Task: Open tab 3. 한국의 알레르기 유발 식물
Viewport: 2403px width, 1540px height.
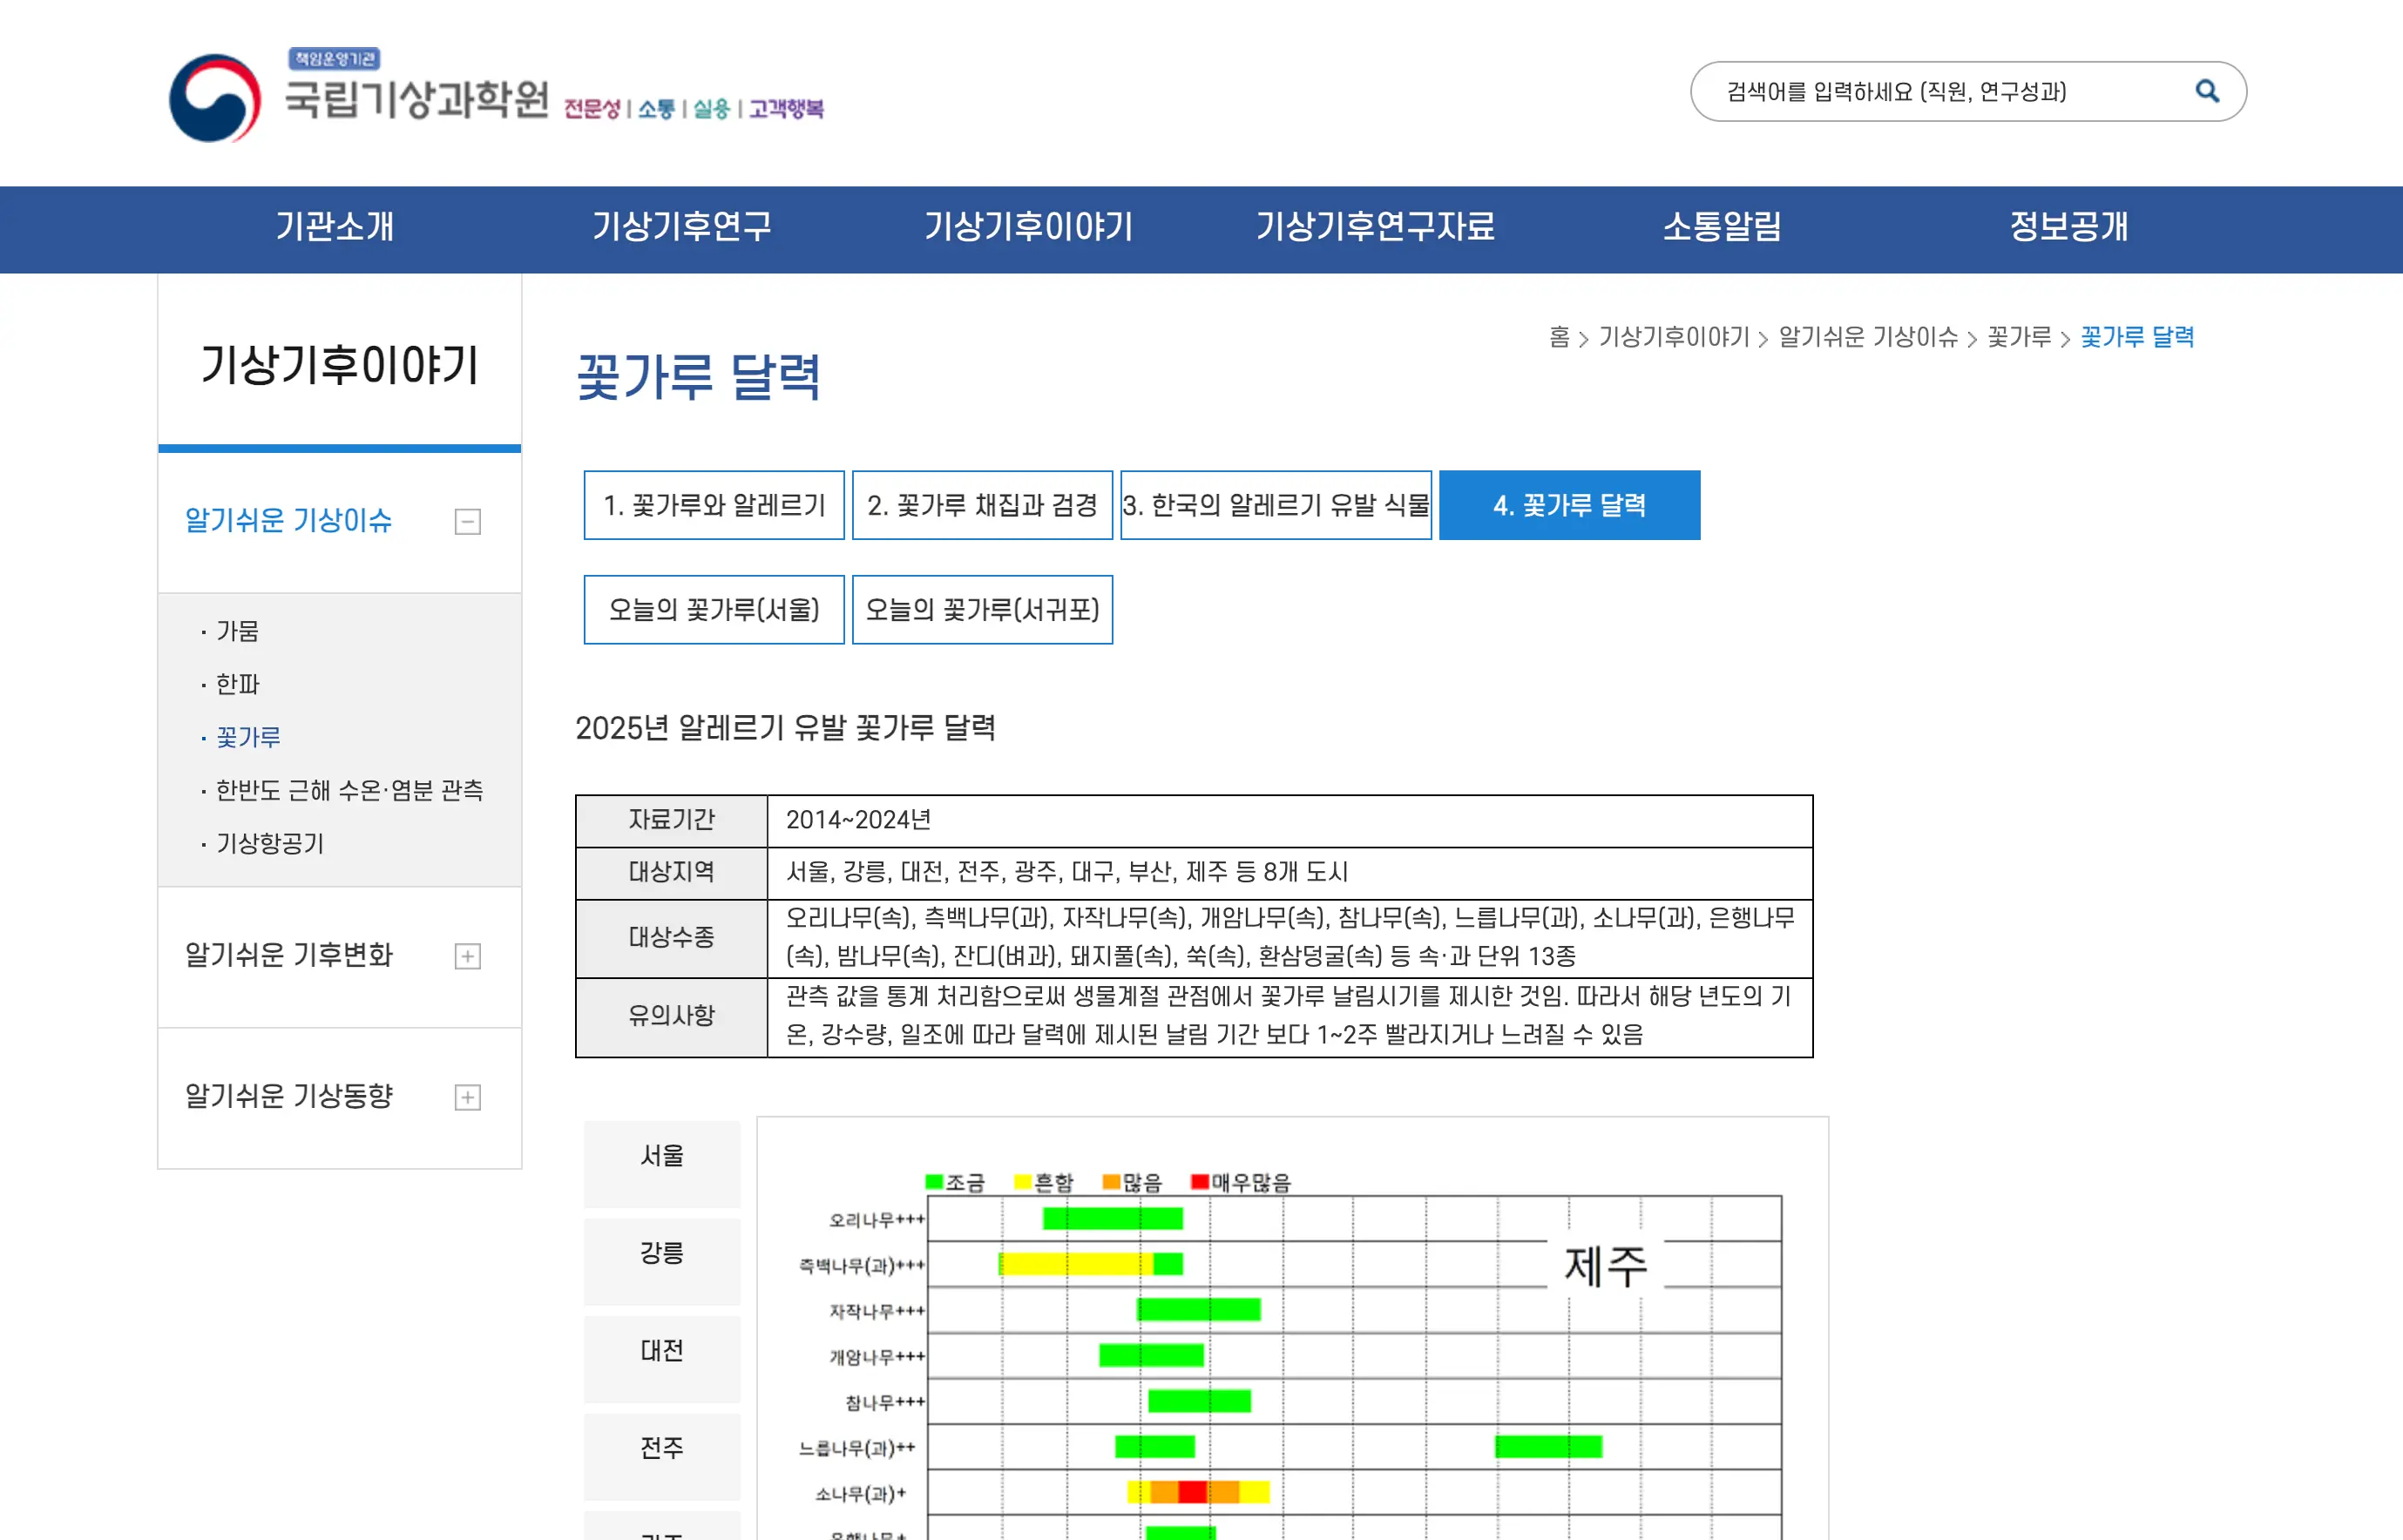Action: pos(1276,505)
